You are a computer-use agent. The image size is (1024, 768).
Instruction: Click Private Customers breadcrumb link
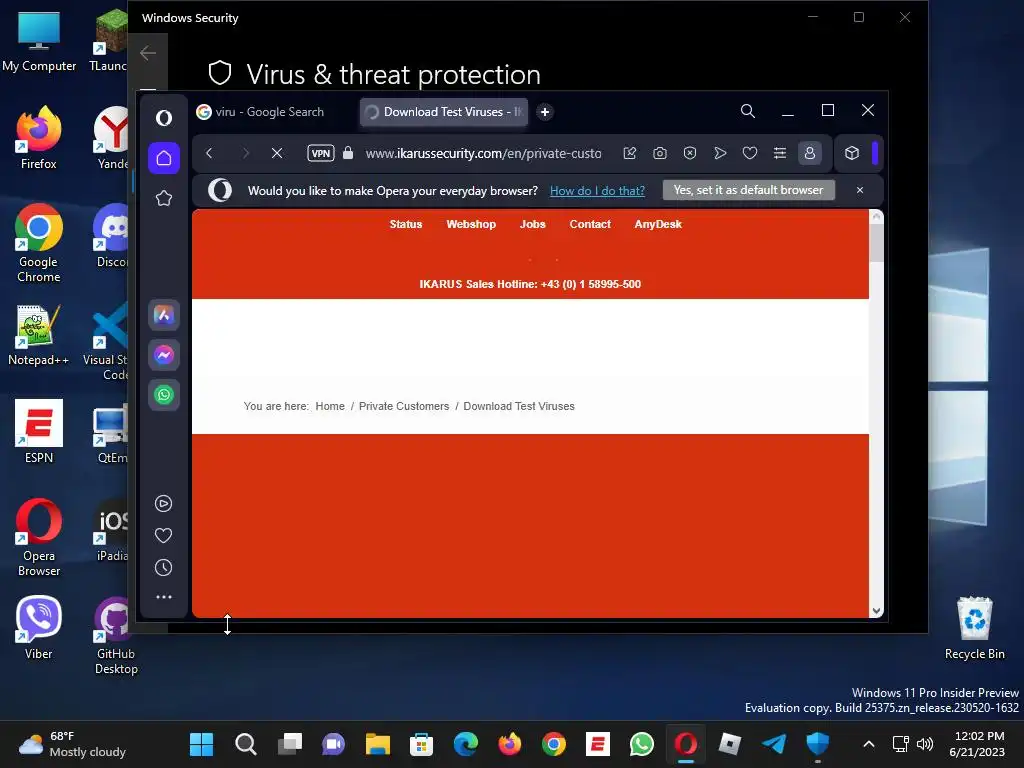tap(404, 406)
